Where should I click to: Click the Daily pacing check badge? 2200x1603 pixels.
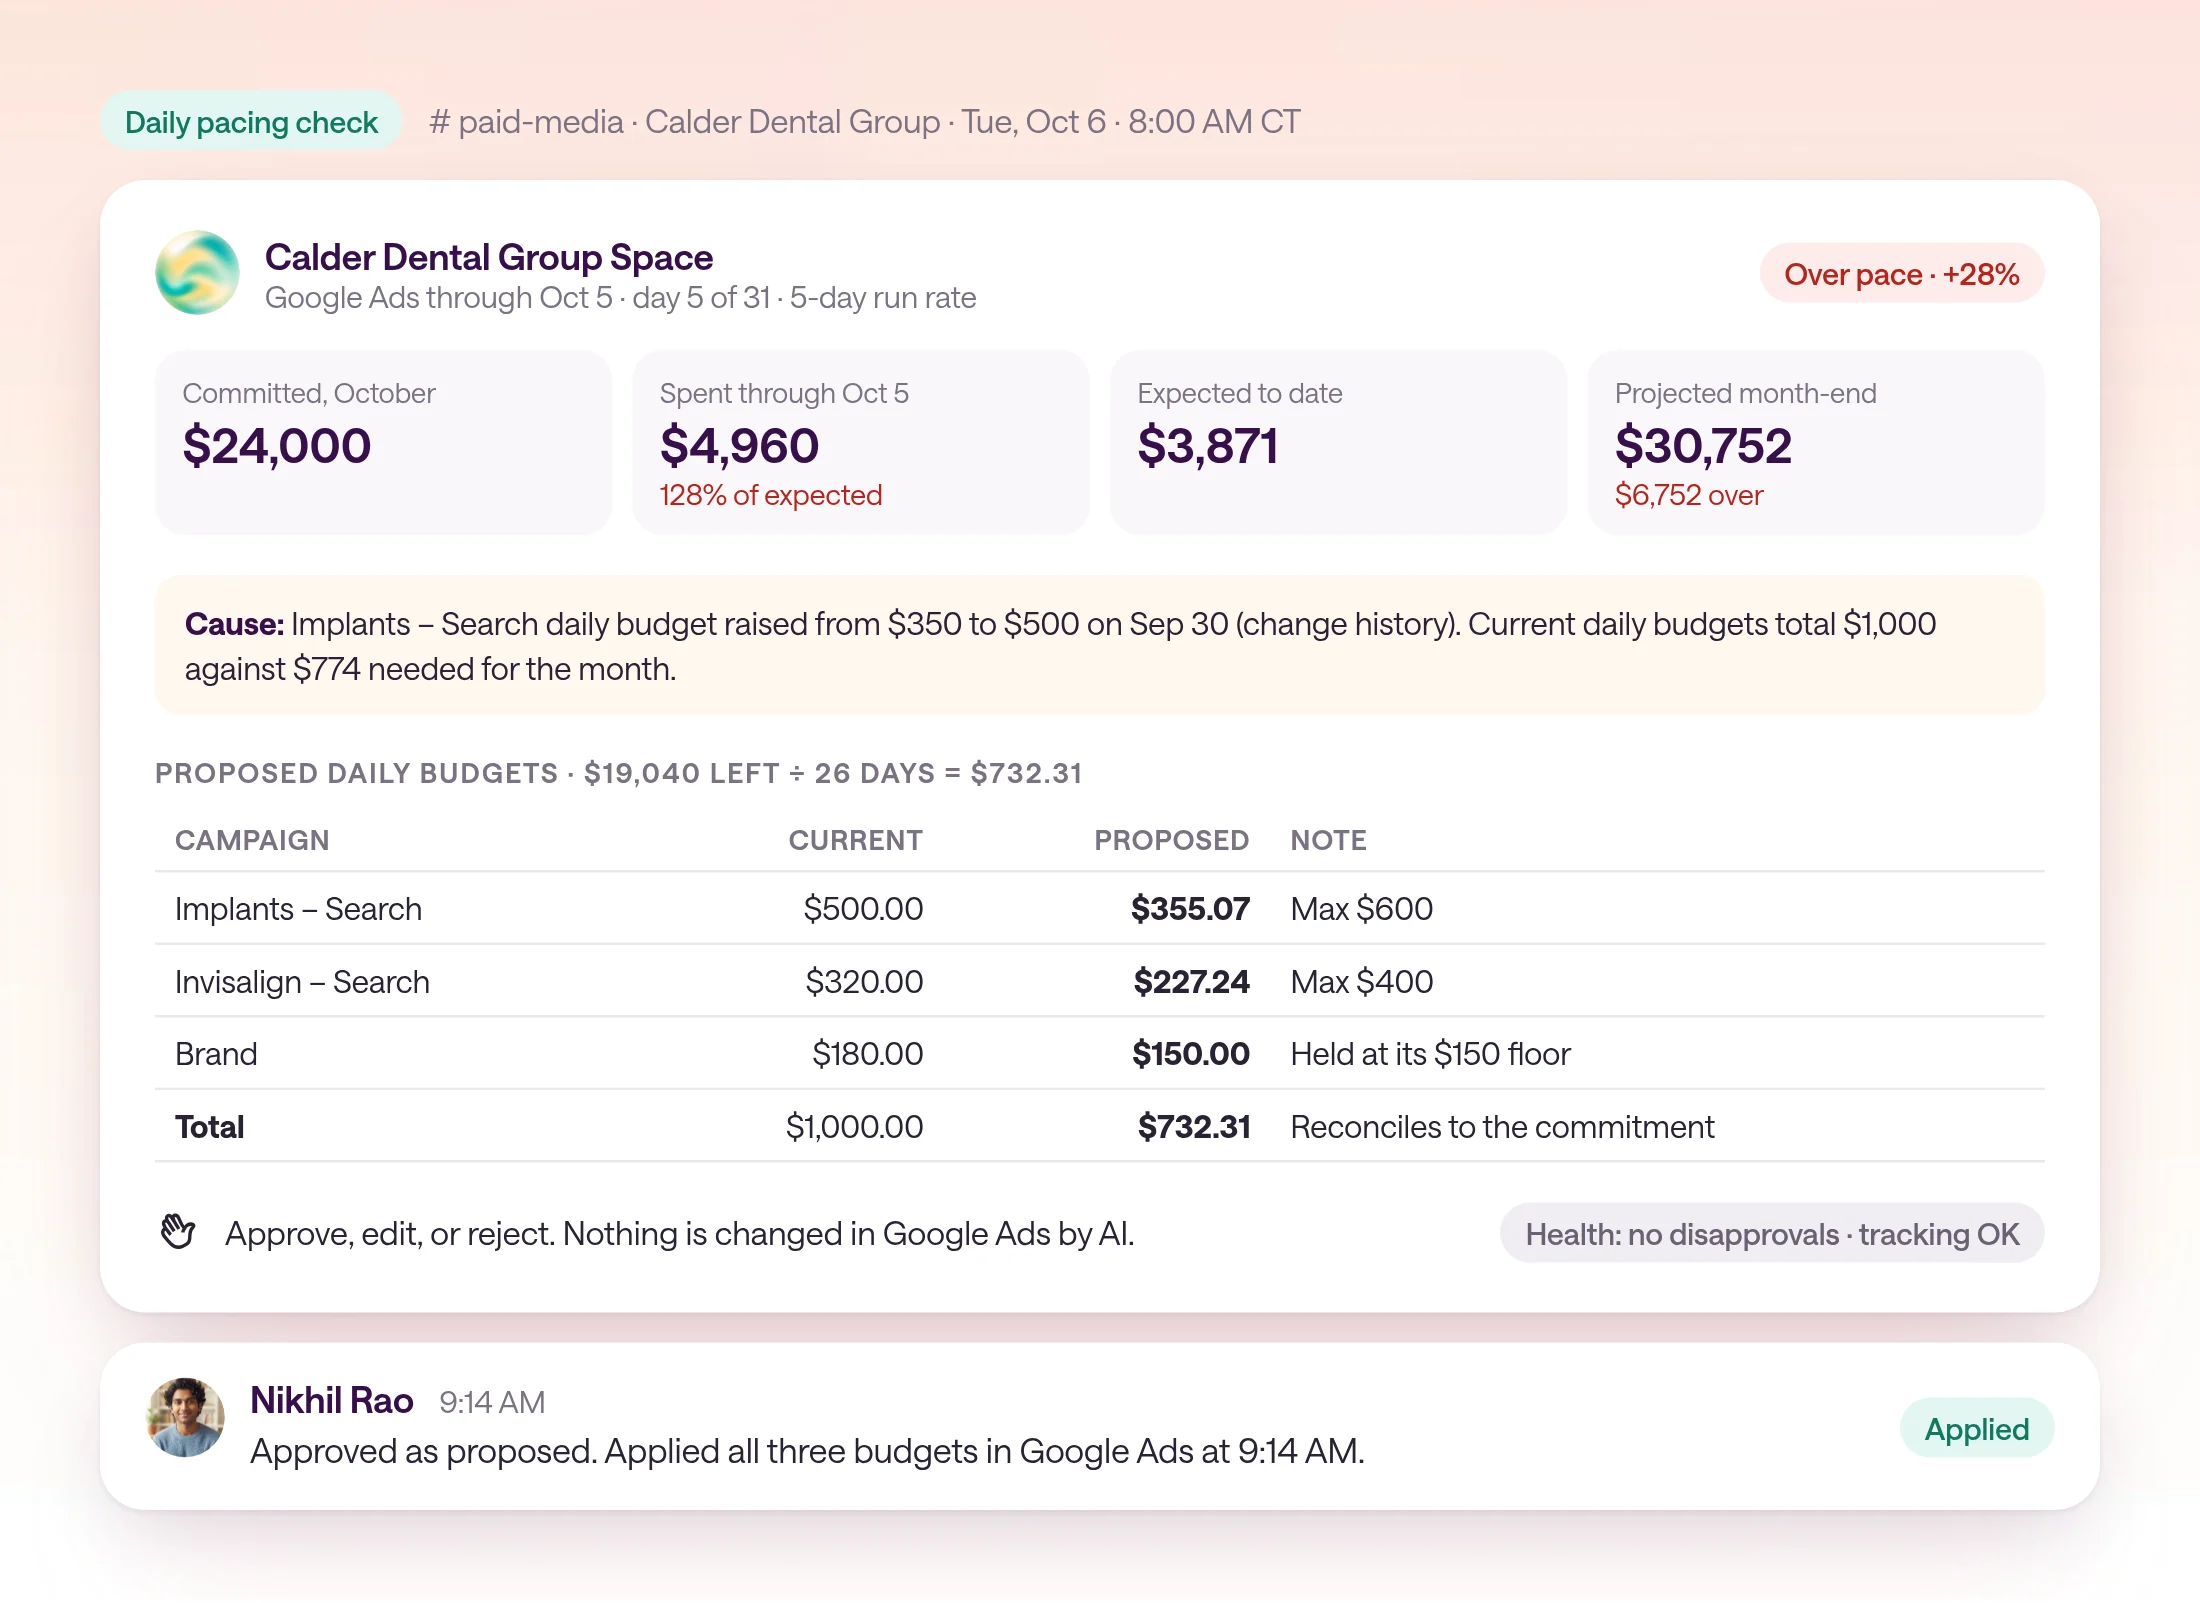point(251,122)
